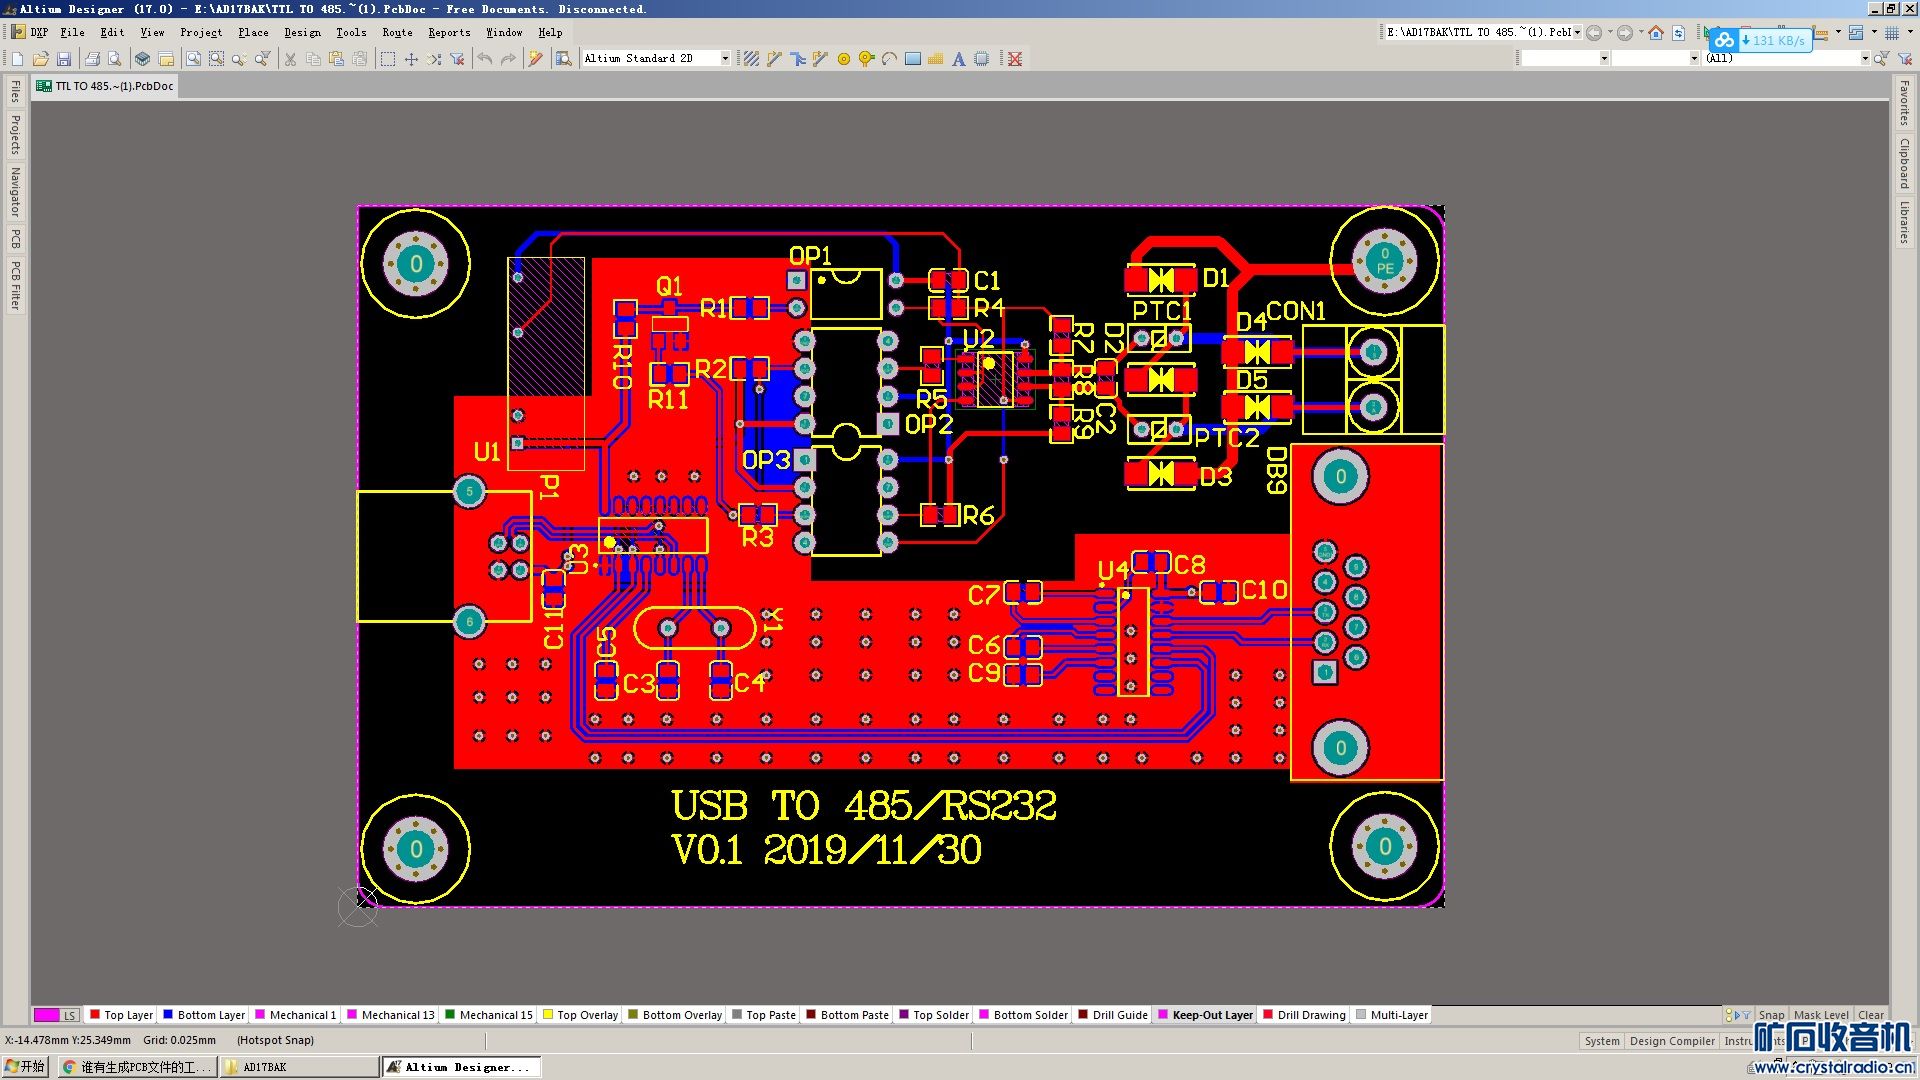Image resolution: width=1920 pixels, height=1080 pixels.
Task: Print the PCB document
Action: point(92,59)
